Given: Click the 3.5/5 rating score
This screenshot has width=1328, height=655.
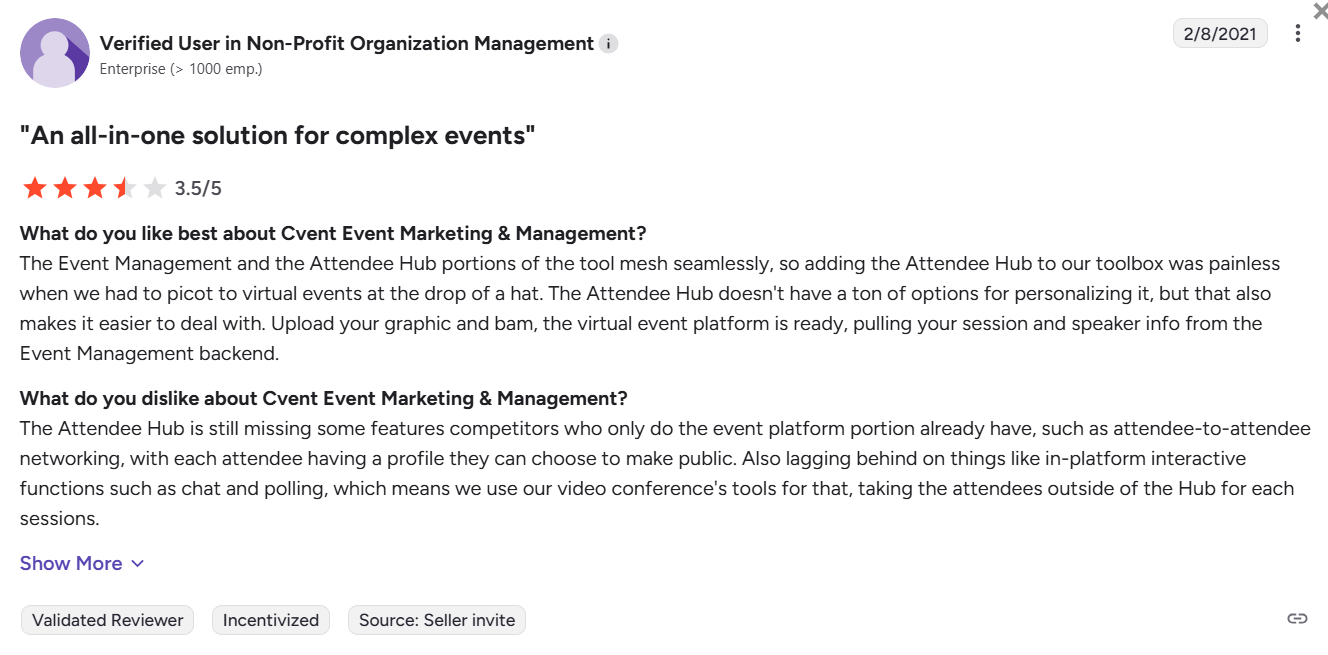Looking at the screenshot, I should (x=198, y=188).
